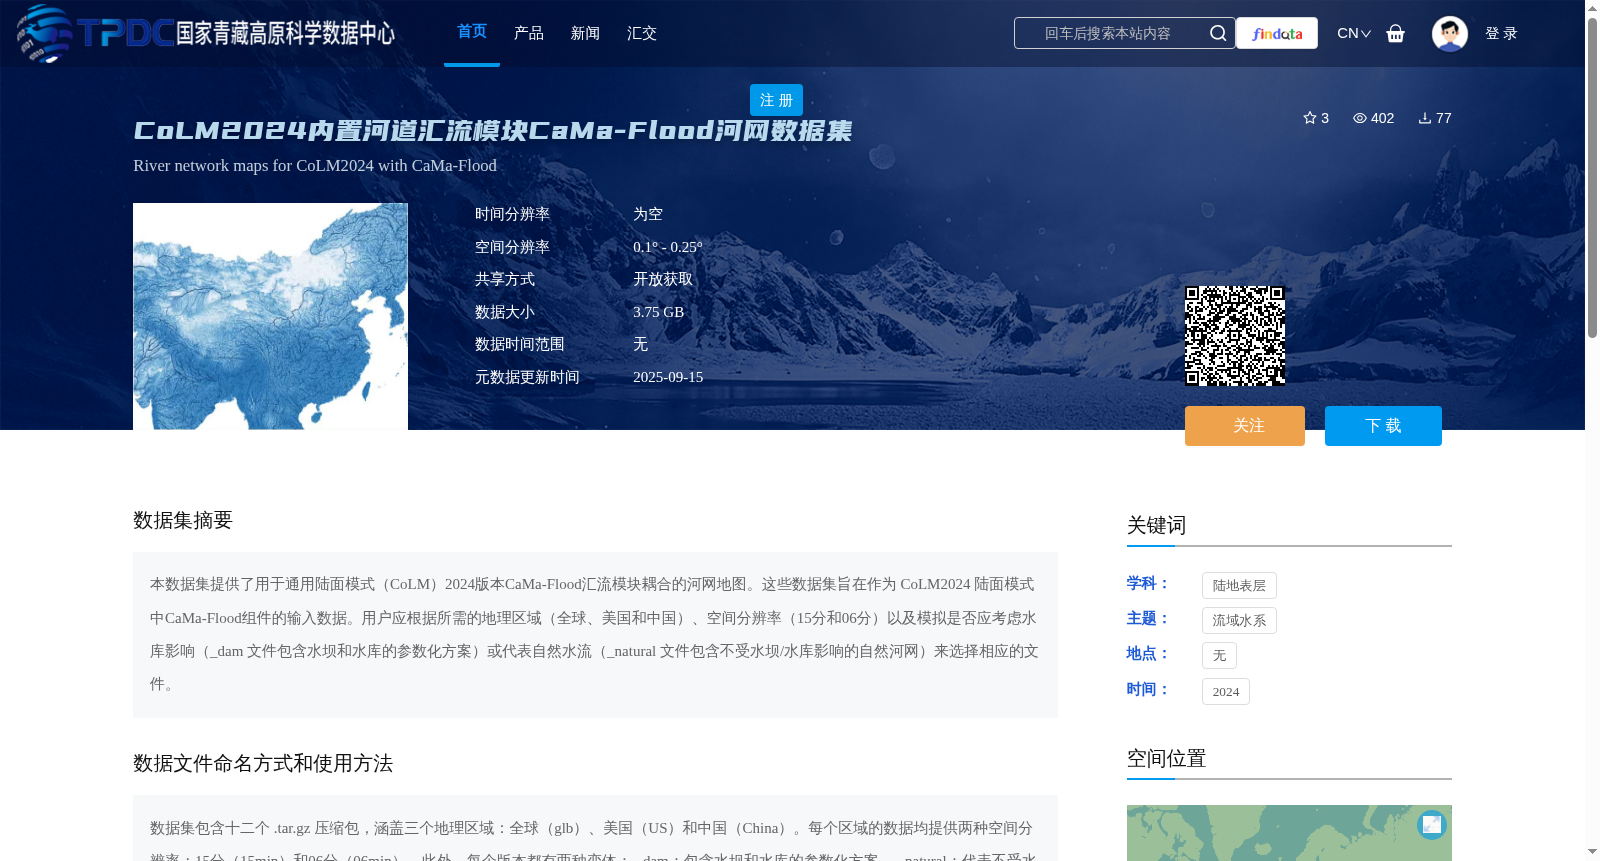Screen dimensions: 1600x861
Task: Click the magnifier search icon
Action: (x=1218, y=33)
